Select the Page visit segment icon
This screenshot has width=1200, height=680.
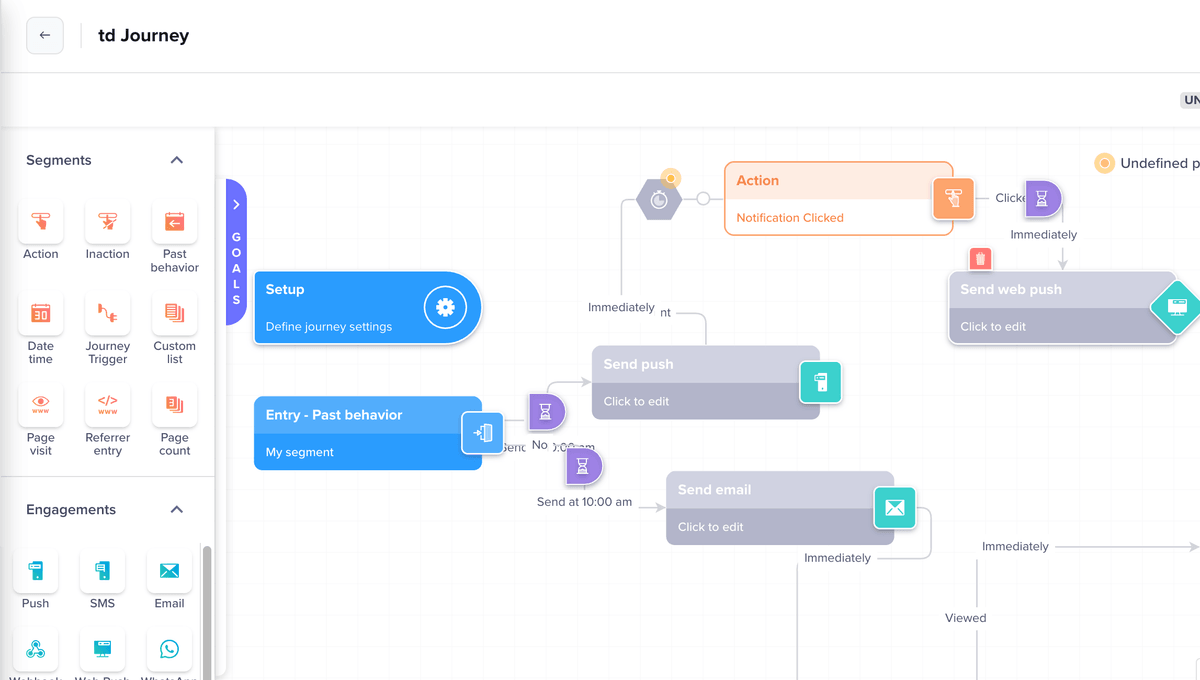pos(41,405)
